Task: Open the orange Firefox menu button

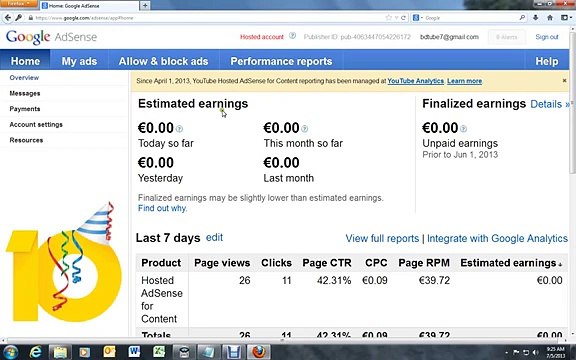Action: pyautogui.click(x=19, y=4)
